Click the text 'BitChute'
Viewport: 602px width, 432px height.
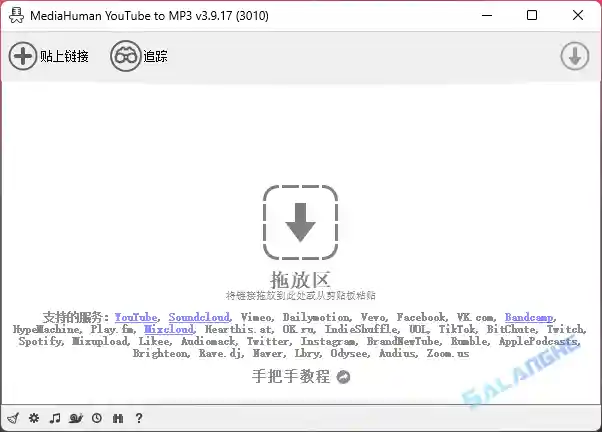[x=511, y=329]
